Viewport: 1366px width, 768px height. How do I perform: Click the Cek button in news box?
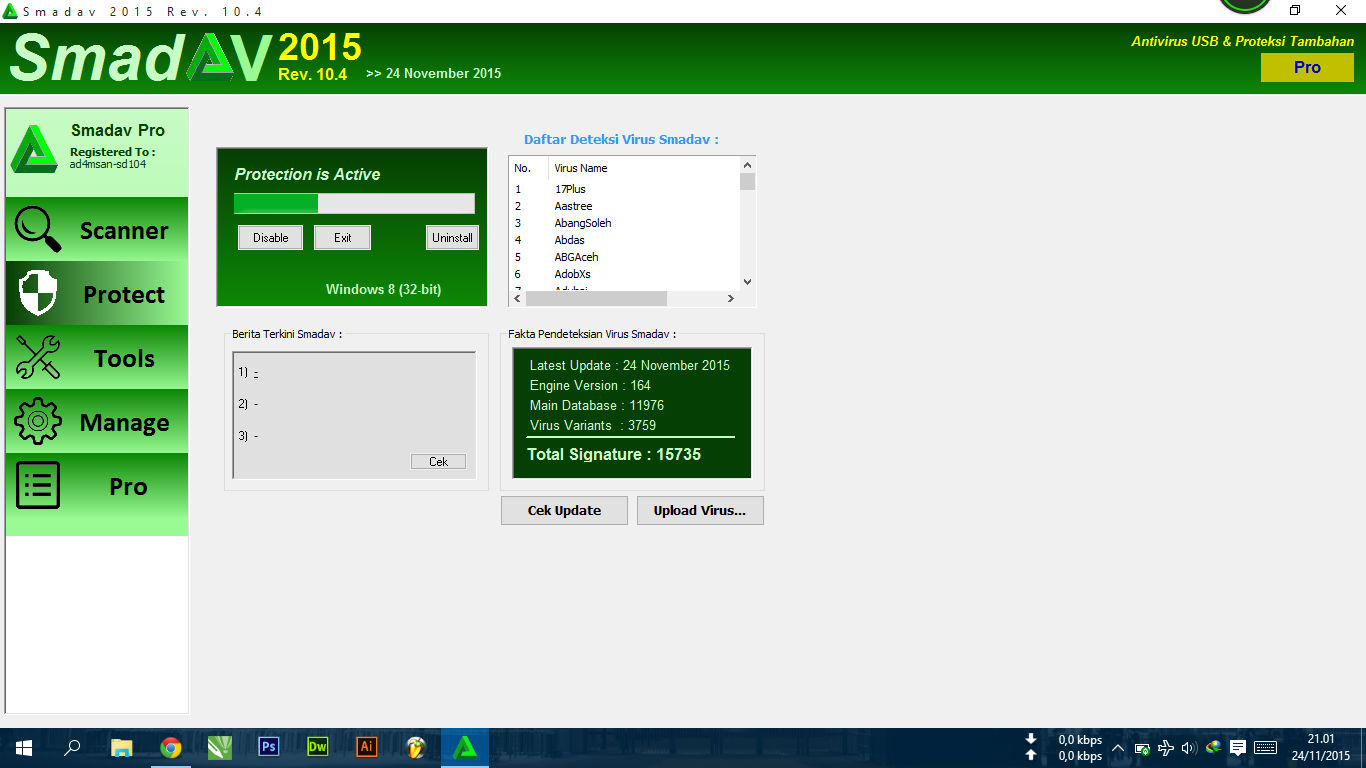[438, 462]
